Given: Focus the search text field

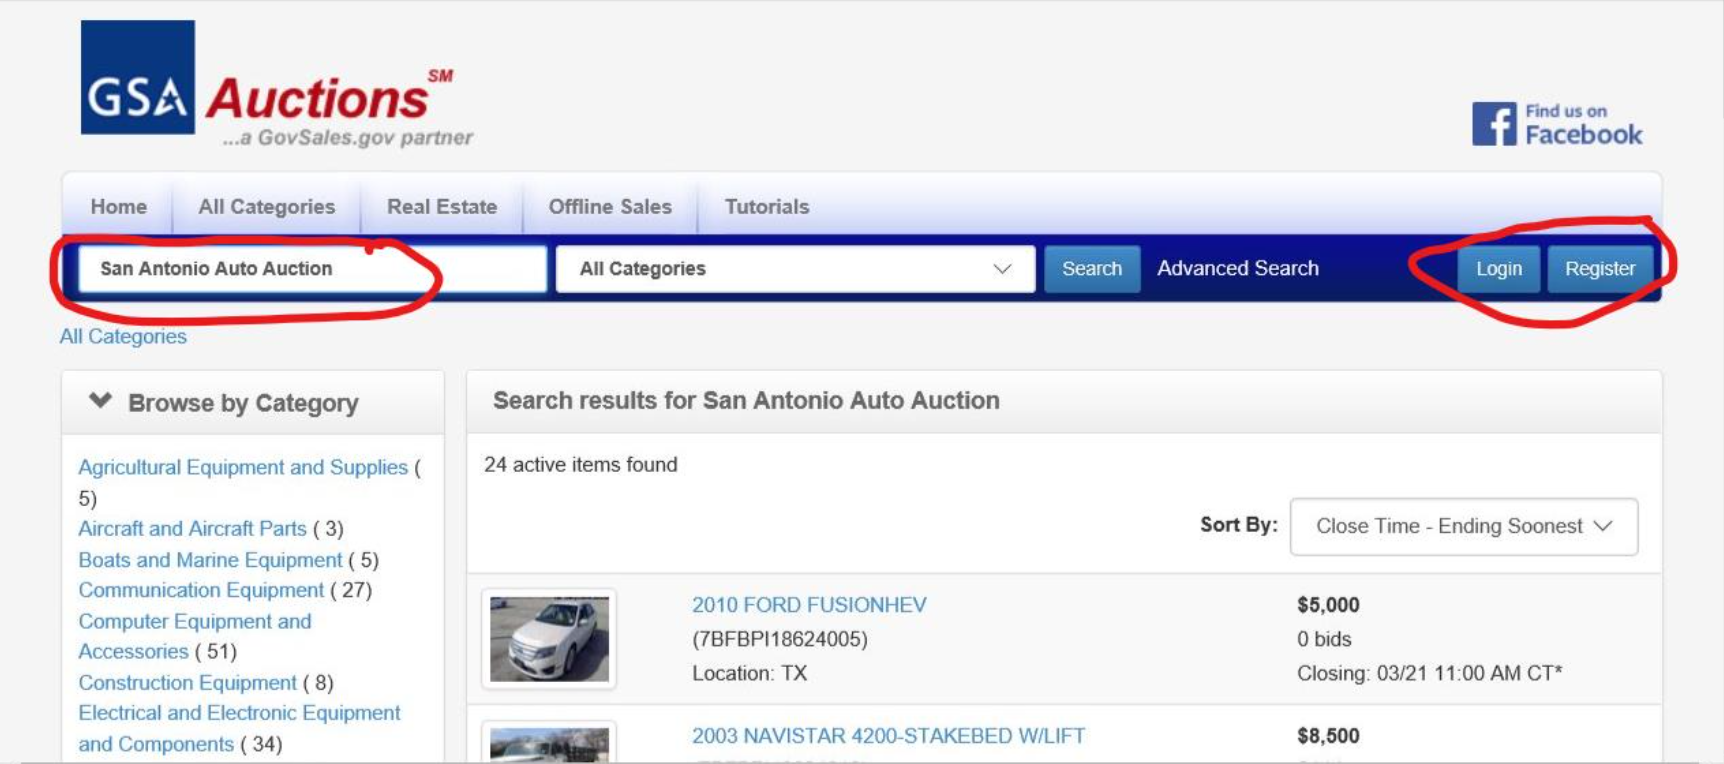Looking at the screenshot, I should click(312, 269).
